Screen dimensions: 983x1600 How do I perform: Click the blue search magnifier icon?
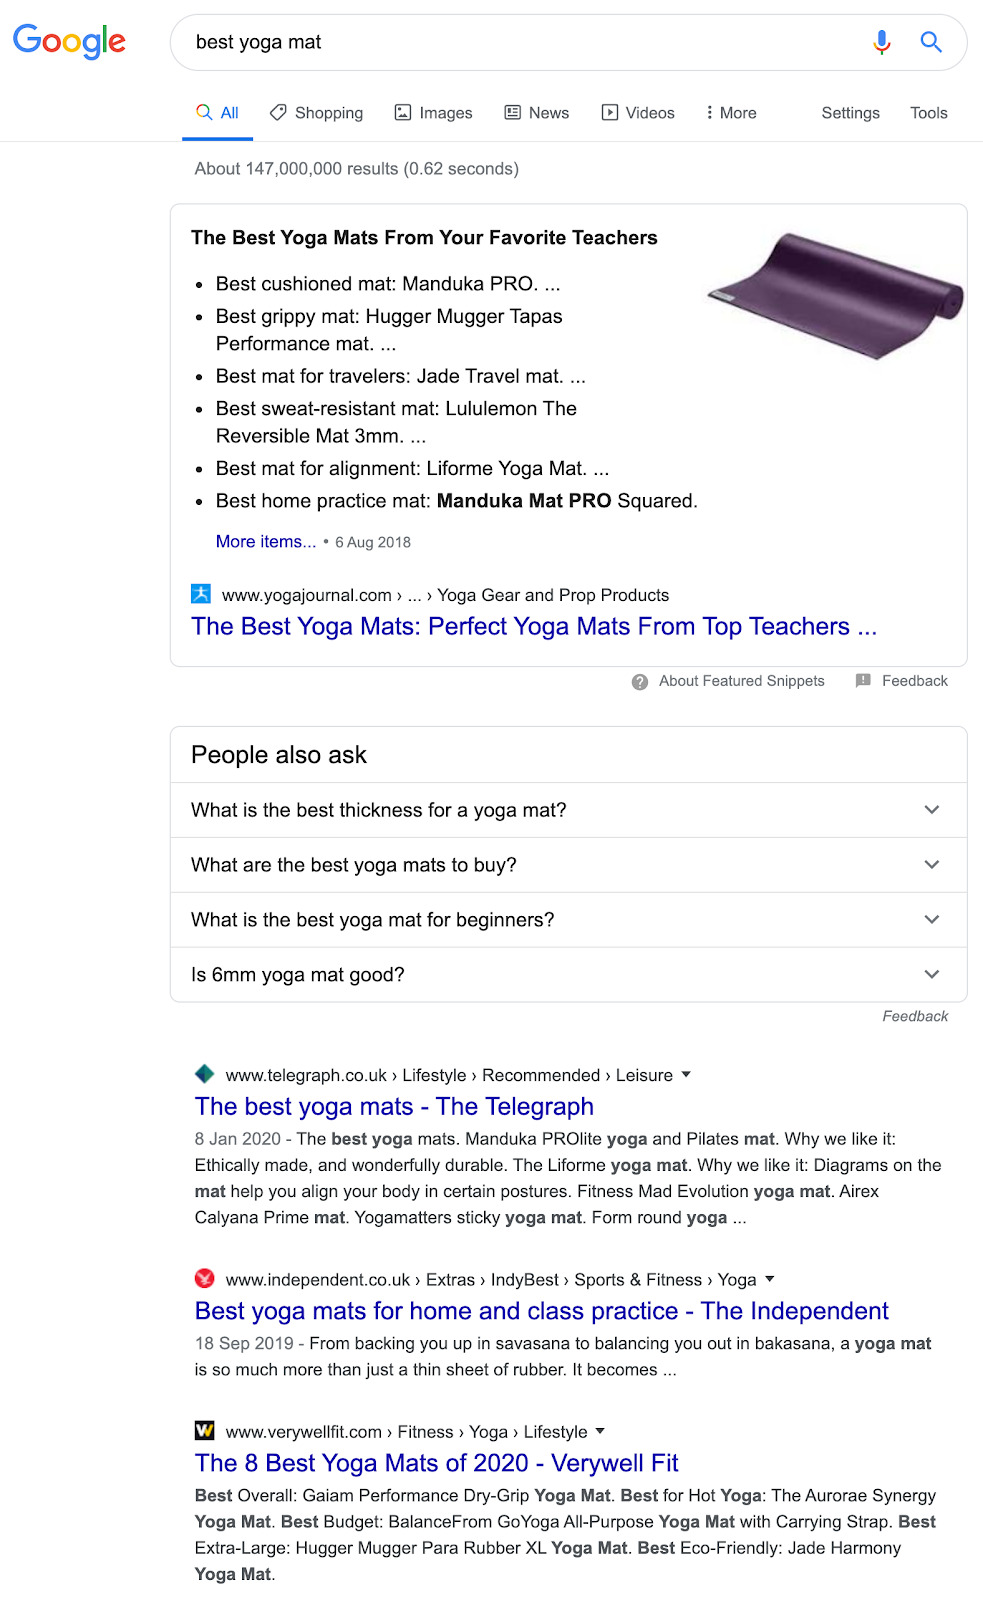pyautogui.click(x=931, y=42)
